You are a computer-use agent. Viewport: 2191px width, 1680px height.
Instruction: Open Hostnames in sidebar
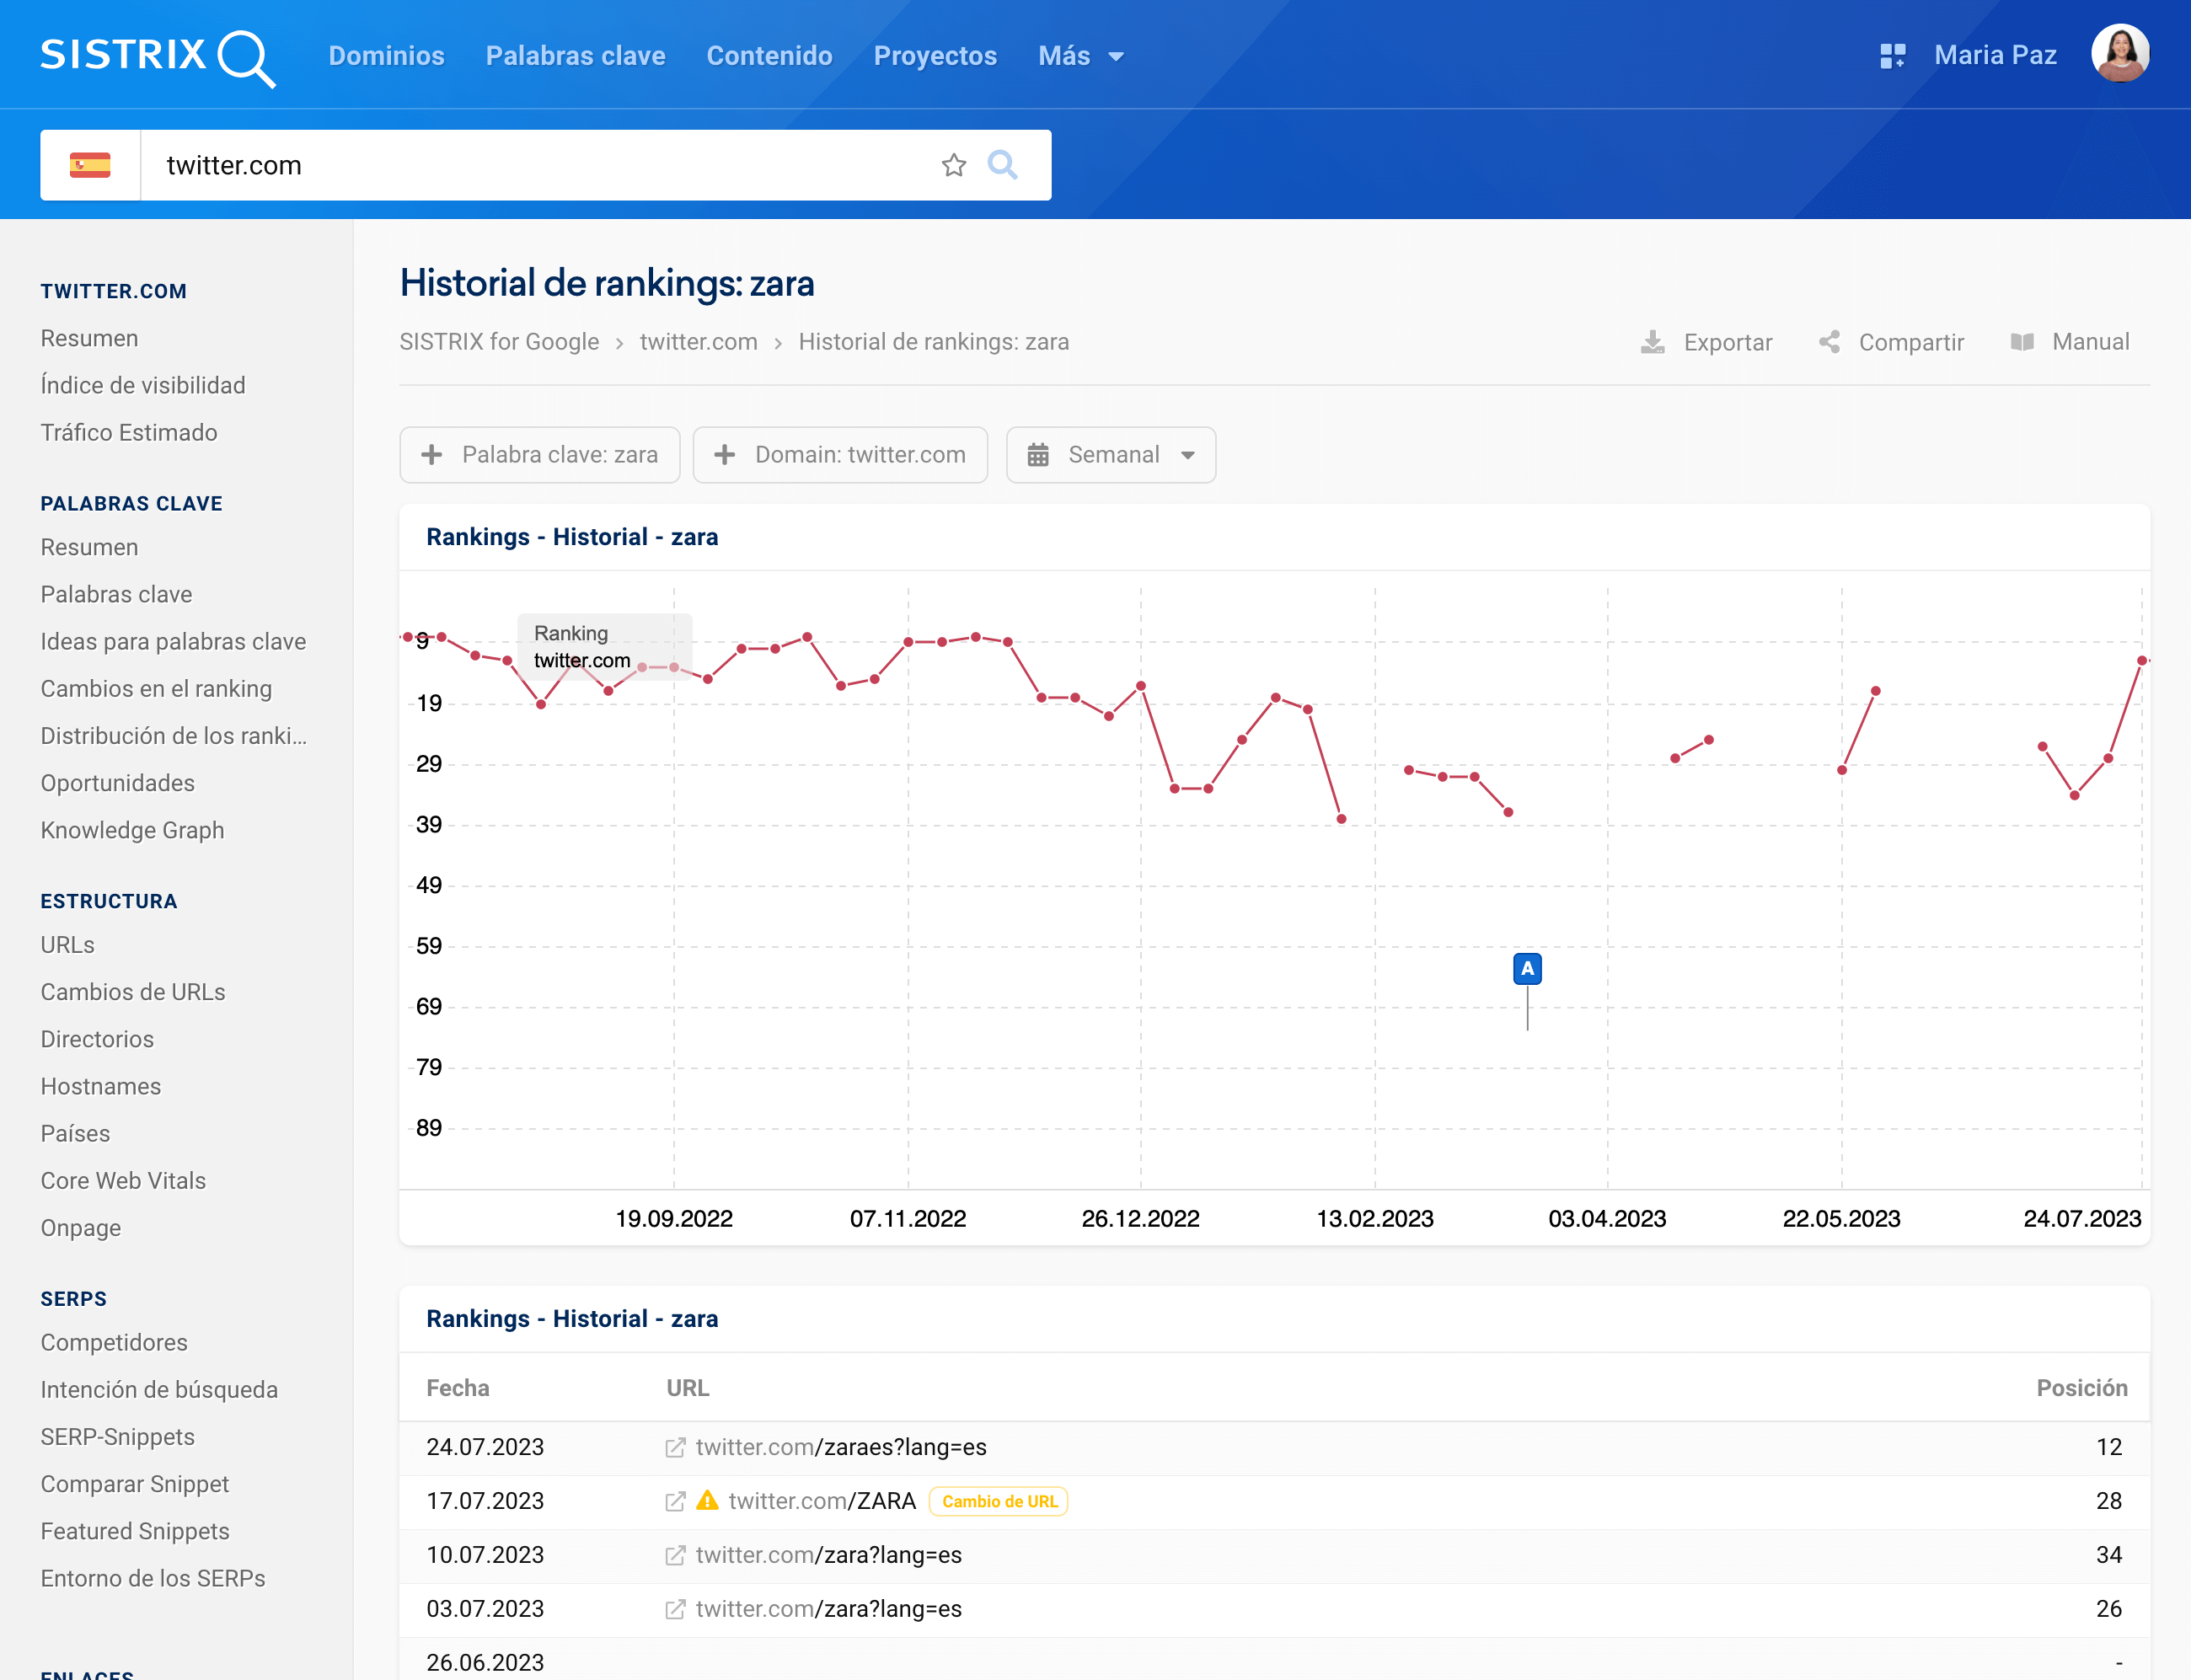(101, 1085)
